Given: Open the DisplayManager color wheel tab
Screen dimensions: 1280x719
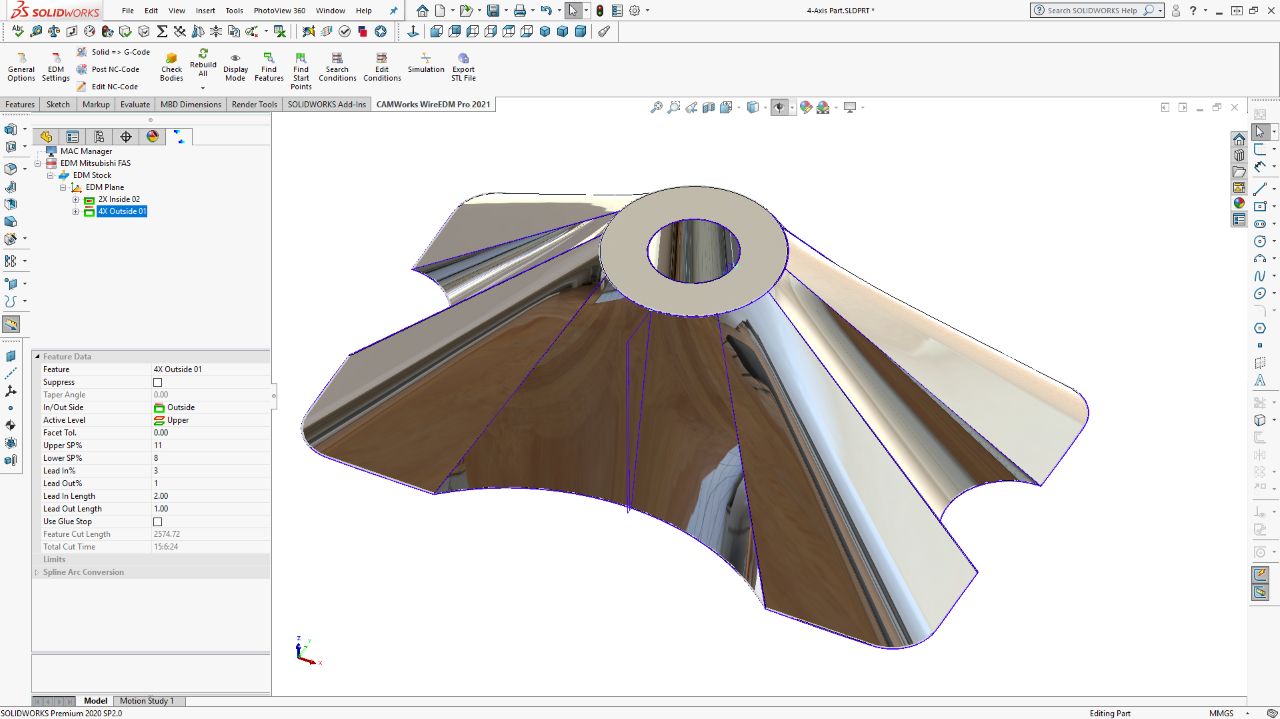Looking at the screenshot, I should (x=152, y=137).
